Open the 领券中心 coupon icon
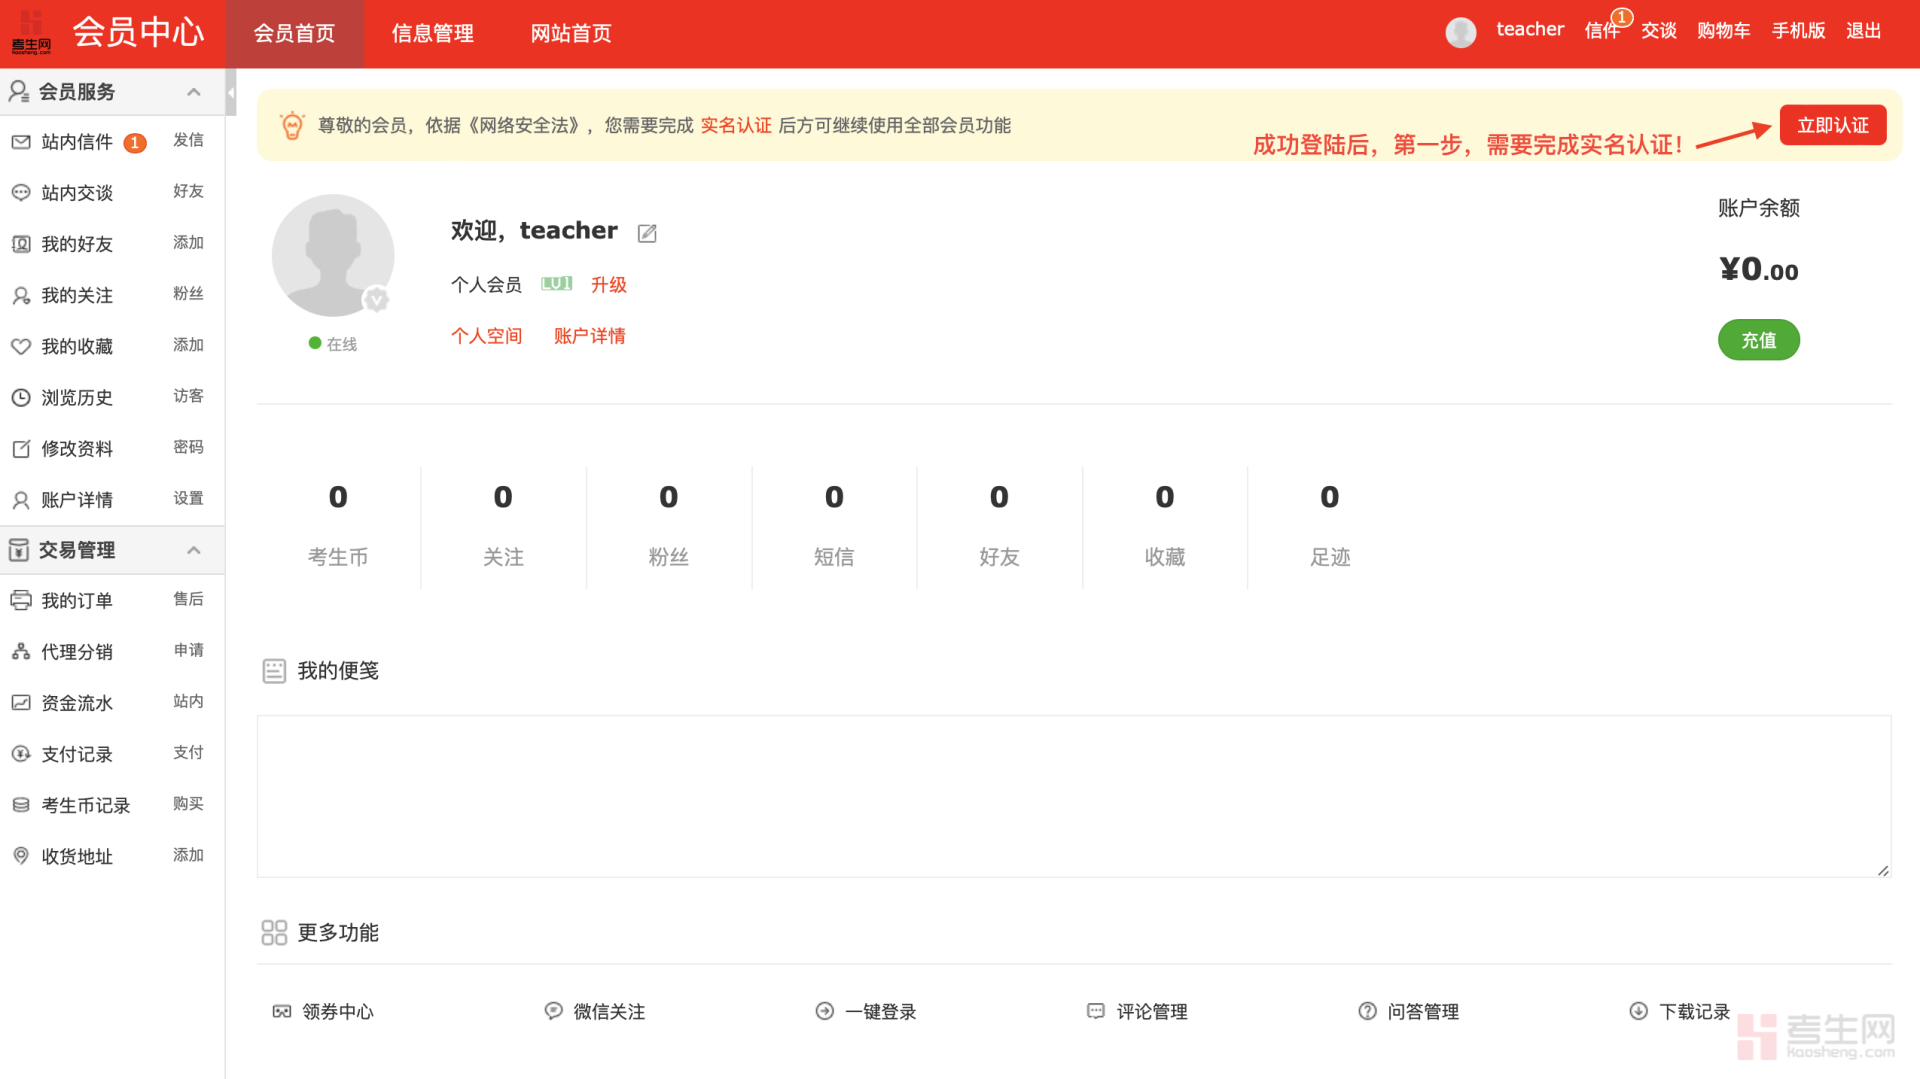 [281, 1011]
